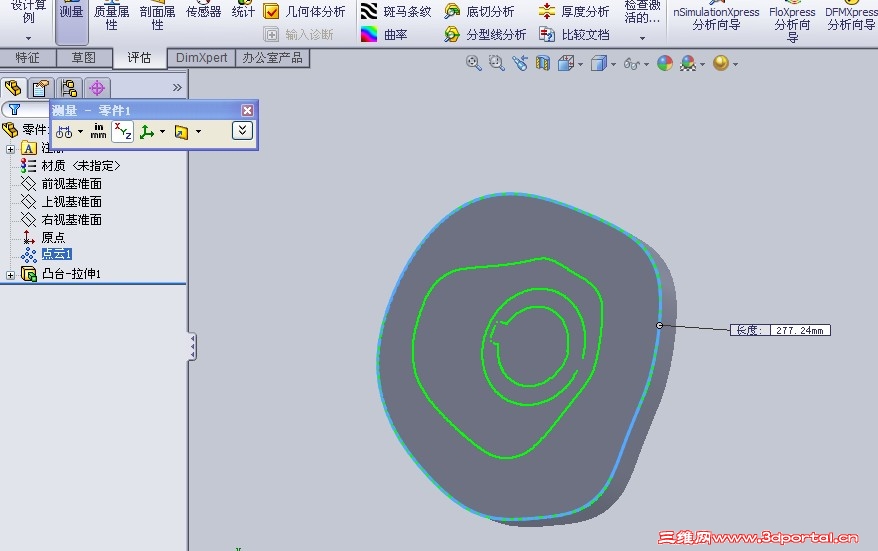Expand the 检查激活的 dropdown arrow
Image resolution: width=878 pixels, height=551 pixels.
(642, 39)
